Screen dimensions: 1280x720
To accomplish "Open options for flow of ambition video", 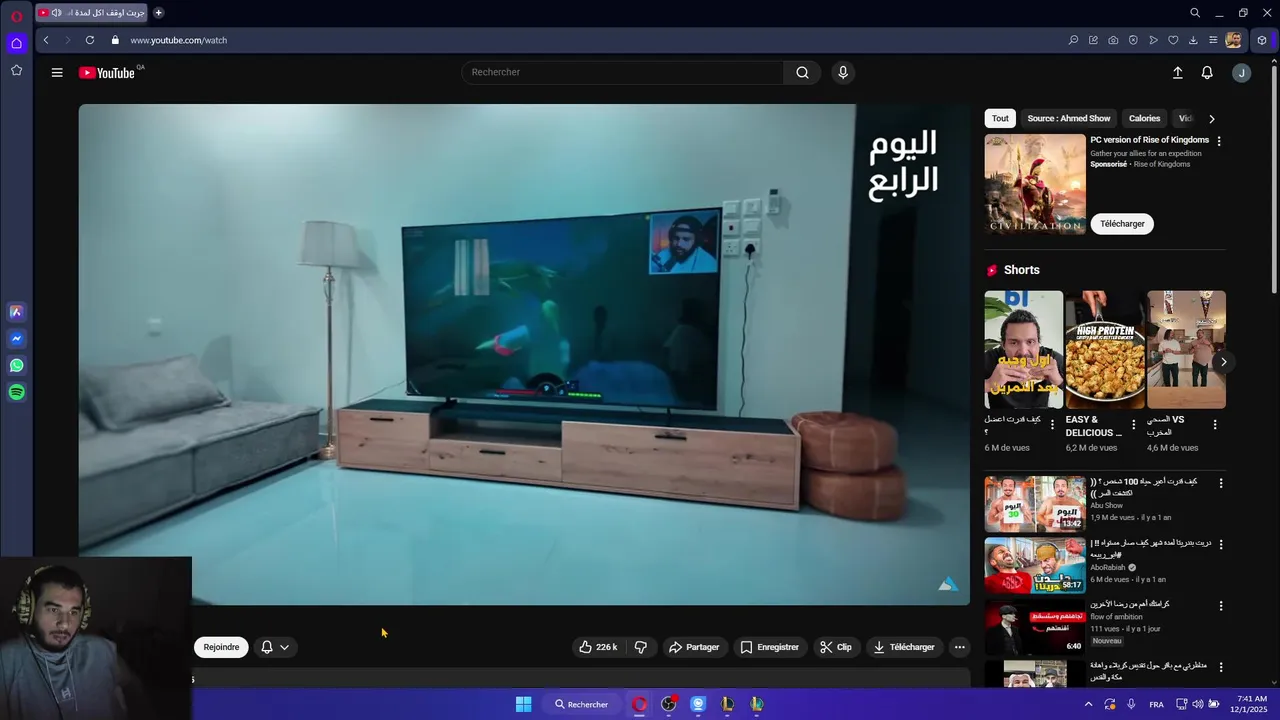I will click(x=1220, y=606).
